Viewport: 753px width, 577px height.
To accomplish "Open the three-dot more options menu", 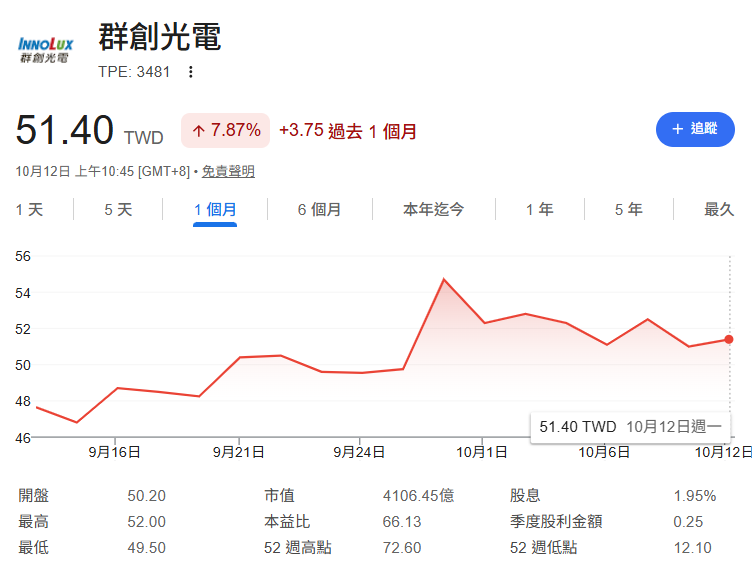I will point(191,72).
